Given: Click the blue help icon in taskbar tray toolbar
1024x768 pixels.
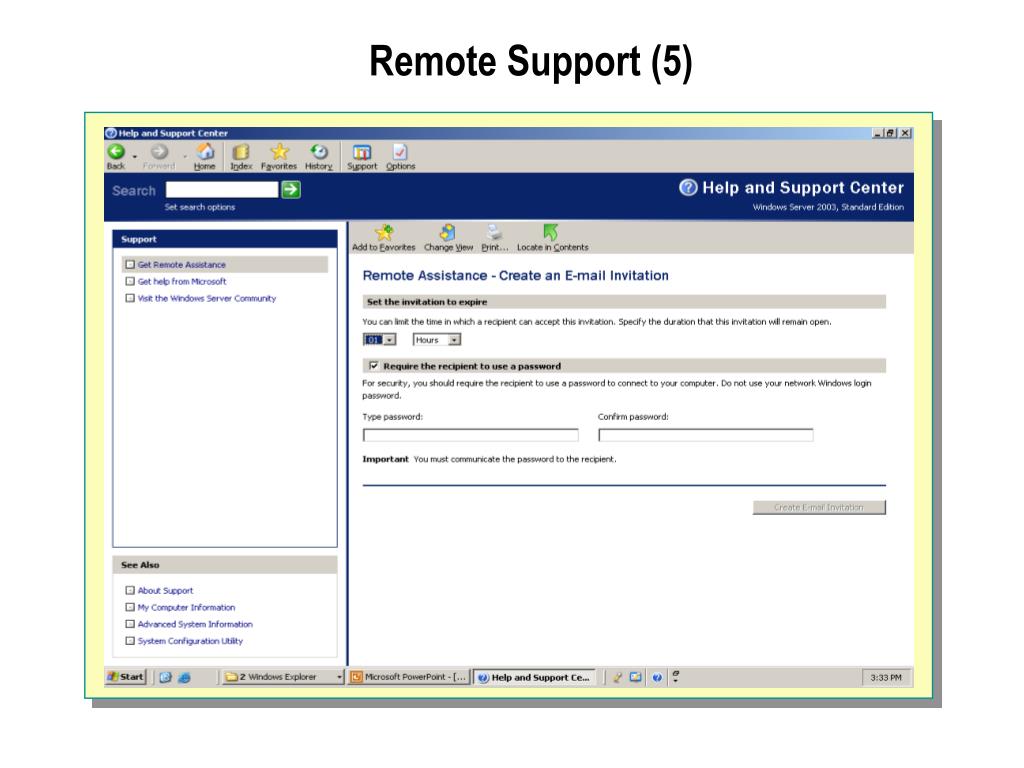Looking at the screenshot, I should (x=657, y=677).
